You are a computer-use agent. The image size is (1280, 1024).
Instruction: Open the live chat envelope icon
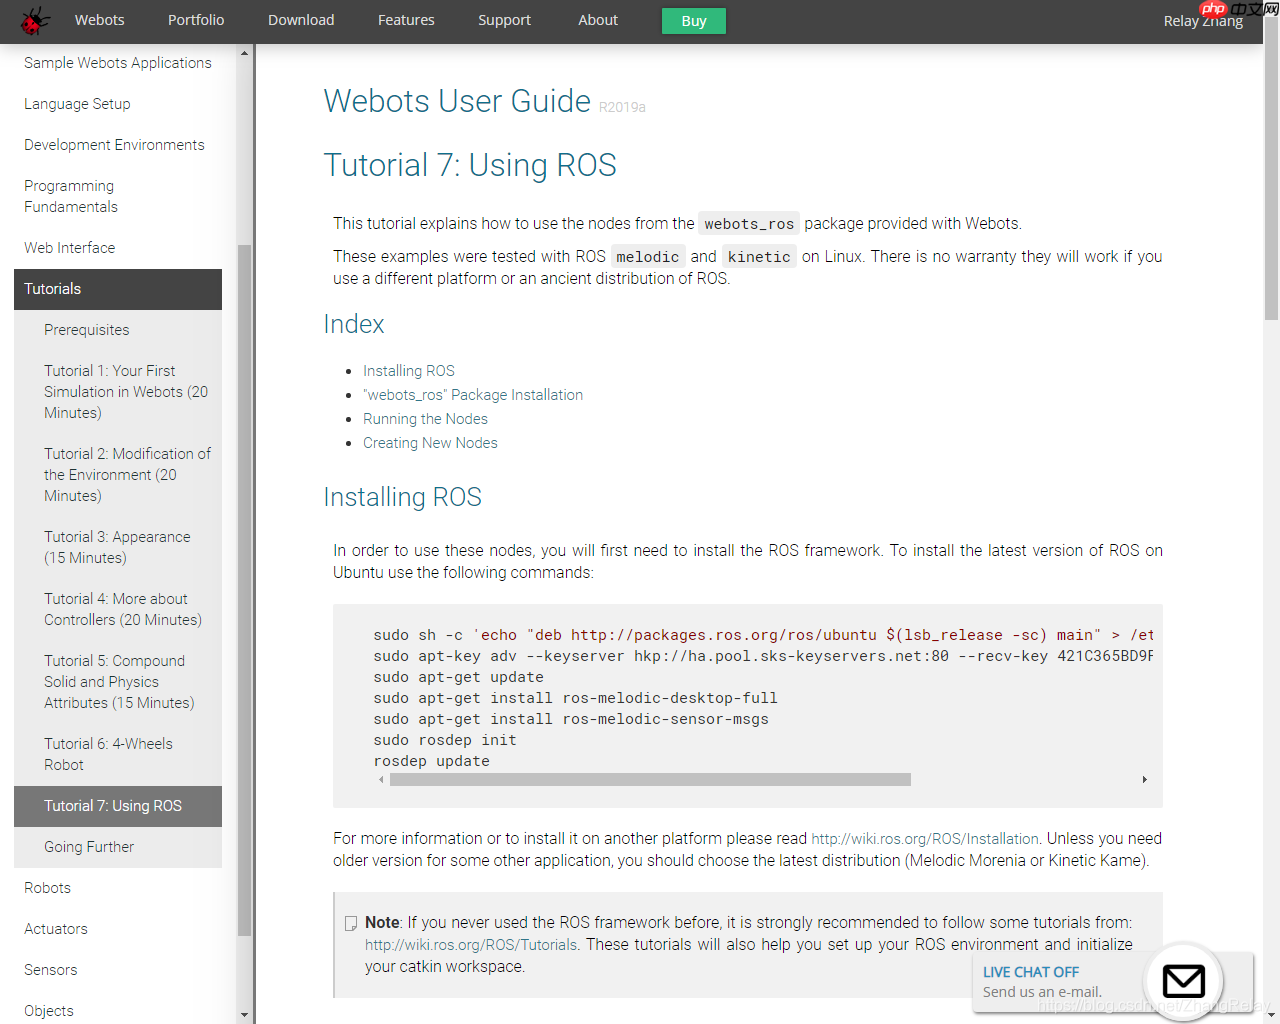tap(1184, 981)
